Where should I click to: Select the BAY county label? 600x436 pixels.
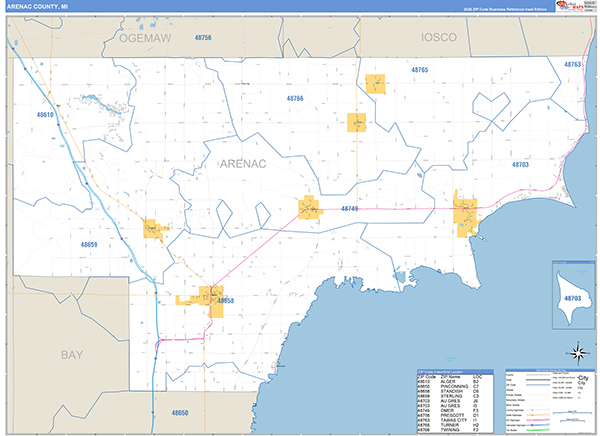point(71,355)
